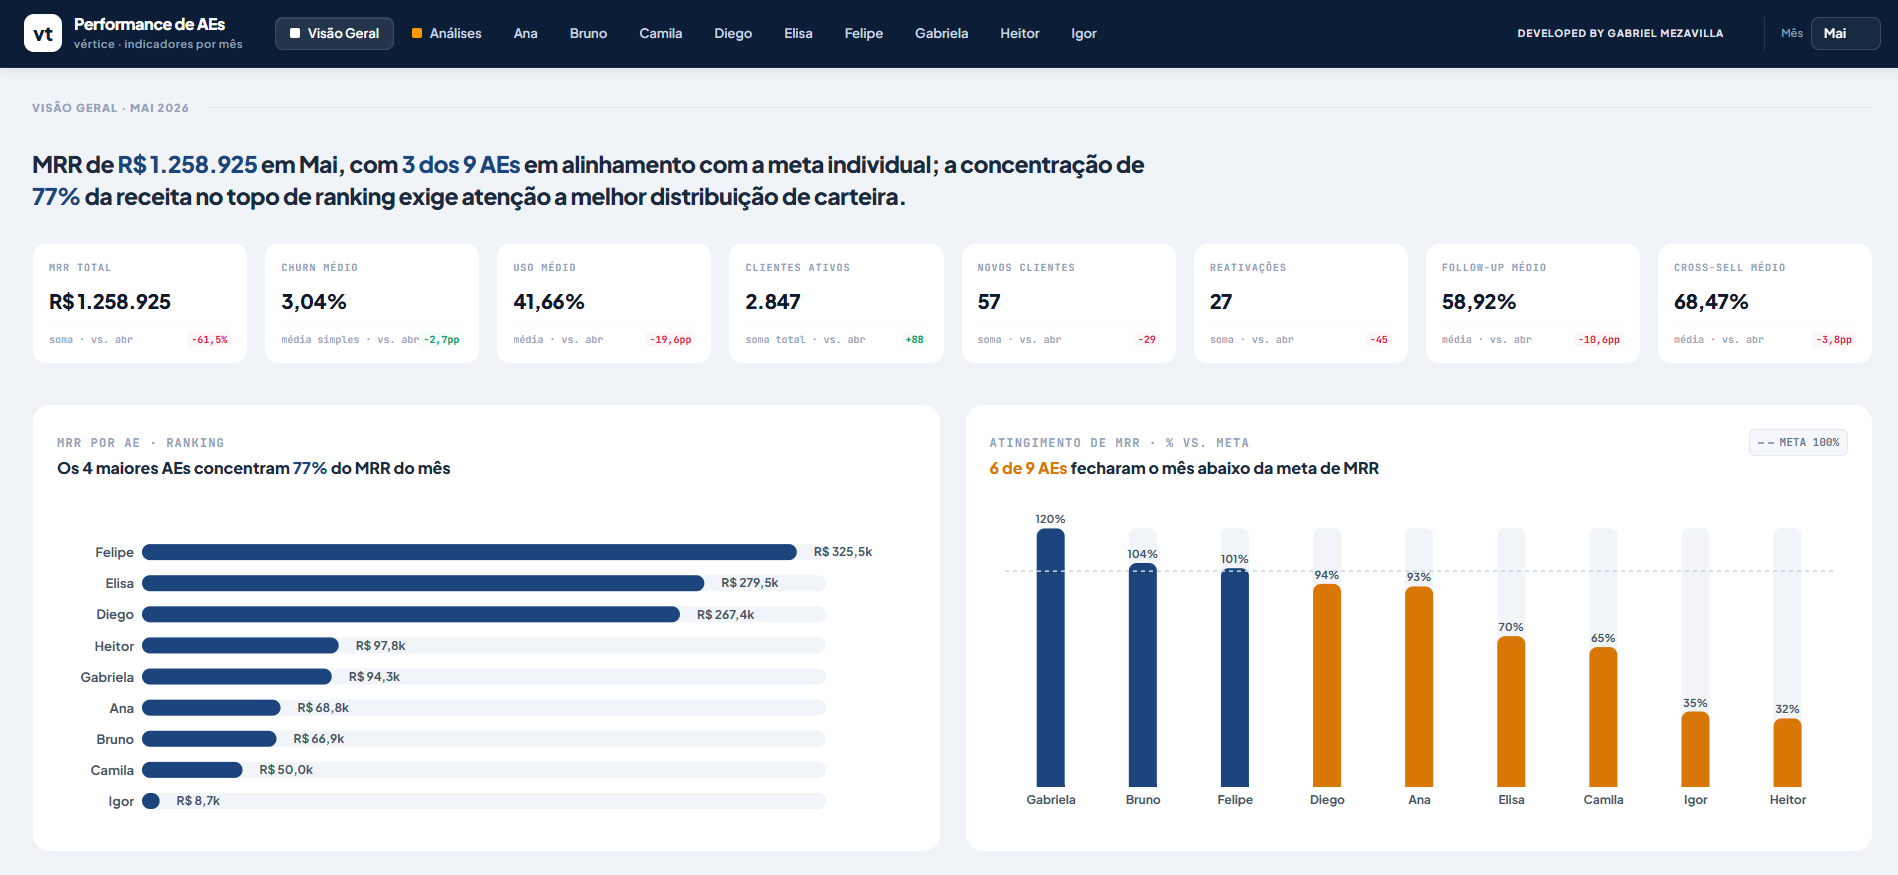Click the R$ 279,5k label for Elisa
The height and width of the screenshot is (875, 1898).
coord(749,583)
